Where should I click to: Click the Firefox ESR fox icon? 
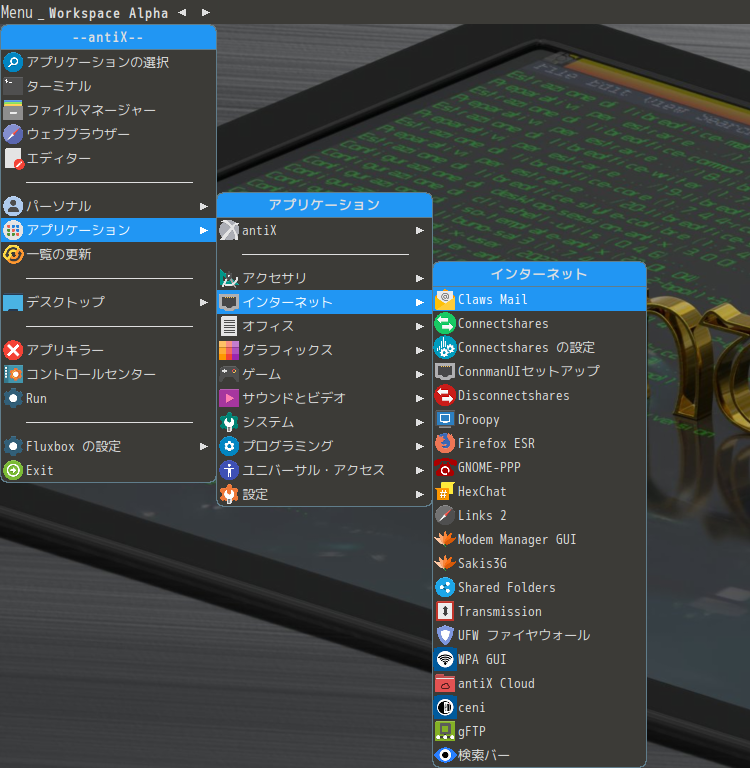(x=445, y=443)
